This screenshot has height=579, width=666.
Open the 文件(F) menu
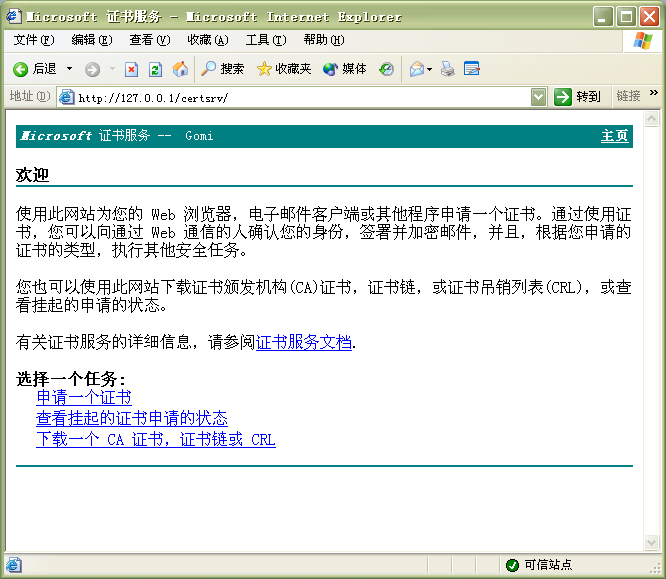coord(34,40)
